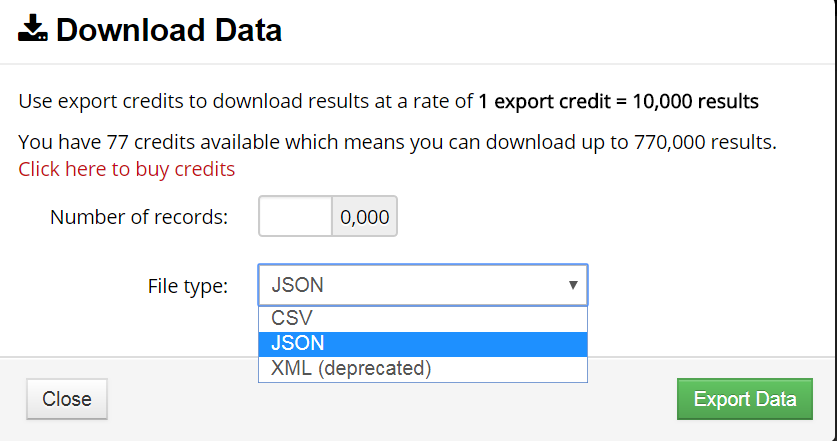Viewport: 837px width, 441px height.
Task: Click the 10,000 results text in the rate line
Action: pyautogui.click(x=696, y=101)
